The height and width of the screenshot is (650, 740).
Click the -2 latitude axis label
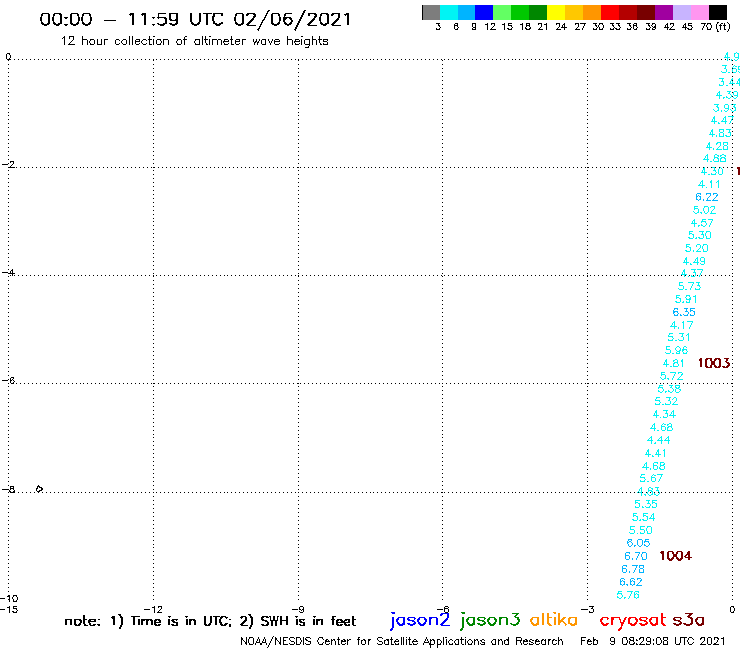coord(8,164)
